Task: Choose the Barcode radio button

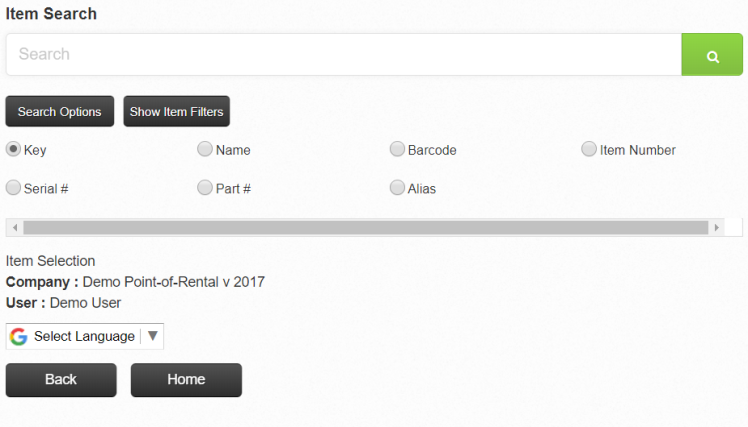Action: click(397, 149)
